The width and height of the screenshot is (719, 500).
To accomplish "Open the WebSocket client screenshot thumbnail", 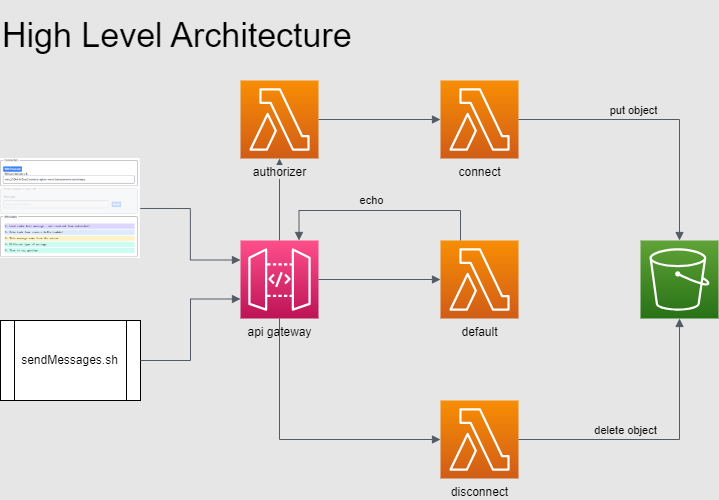I will [70, 207].
